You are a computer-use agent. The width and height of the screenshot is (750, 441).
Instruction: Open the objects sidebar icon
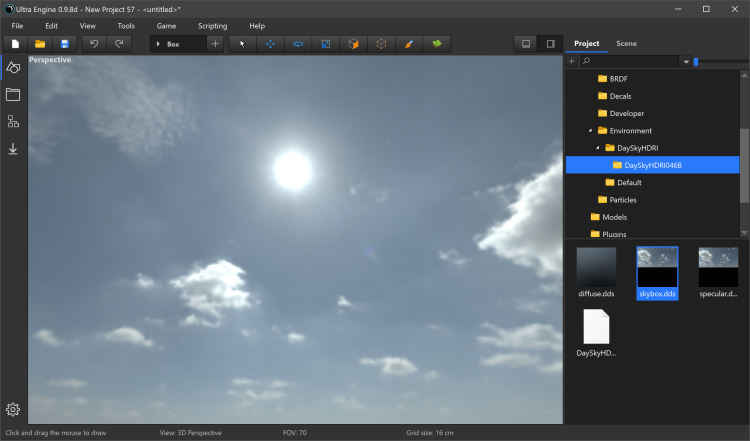tap(13, 67)
